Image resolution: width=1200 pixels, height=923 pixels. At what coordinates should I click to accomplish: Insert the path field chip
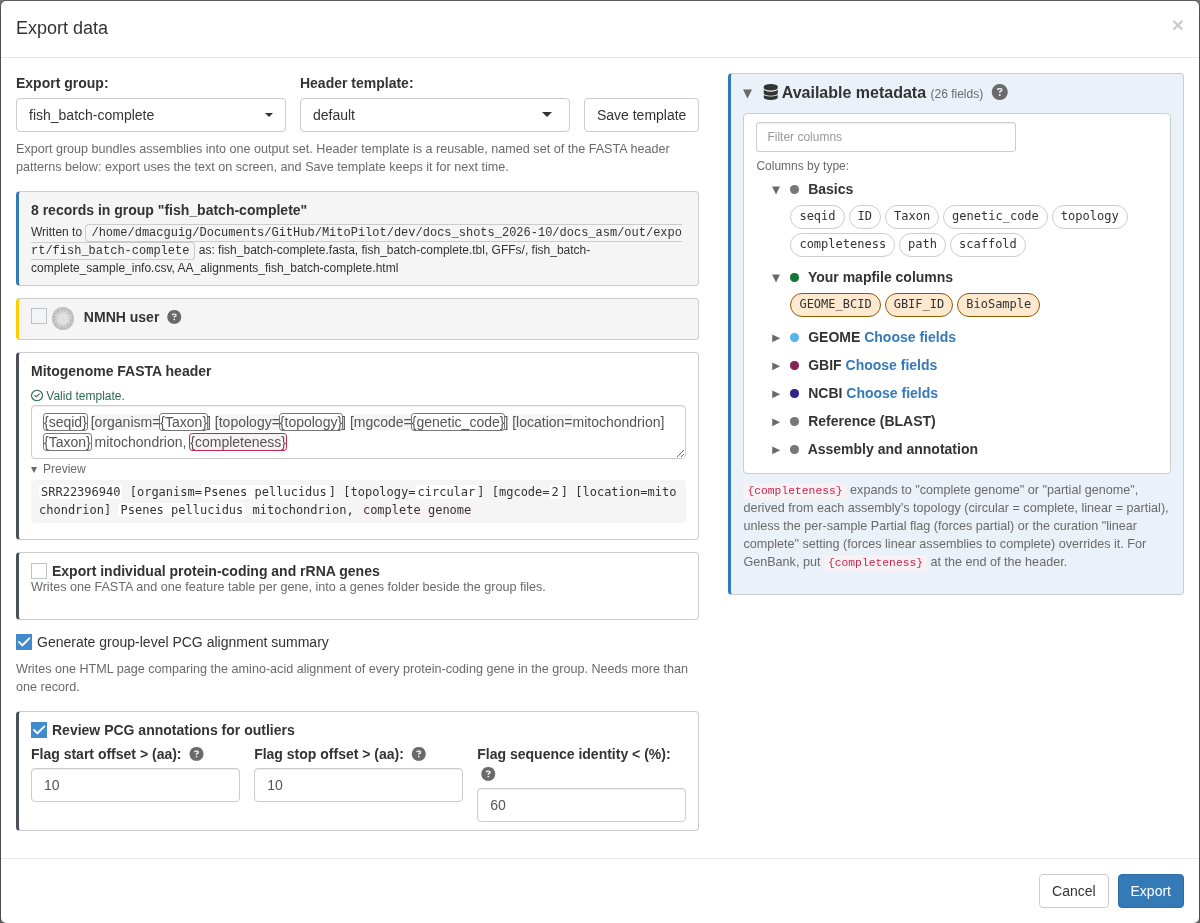[922, 245]
